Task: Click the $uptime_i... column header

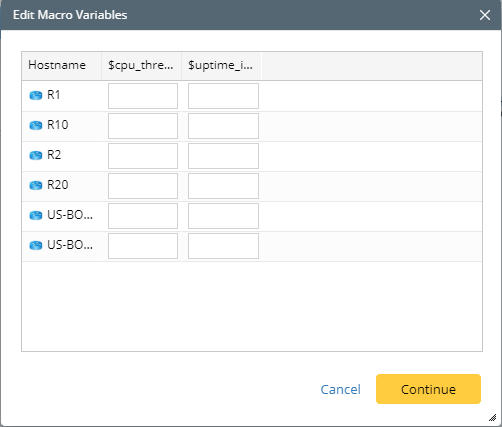Action: pos(221,66)
